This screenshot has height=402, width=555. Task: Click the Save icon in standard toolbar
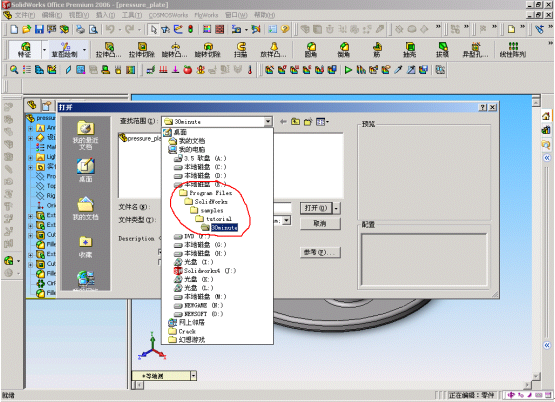(x=39, y=29)
